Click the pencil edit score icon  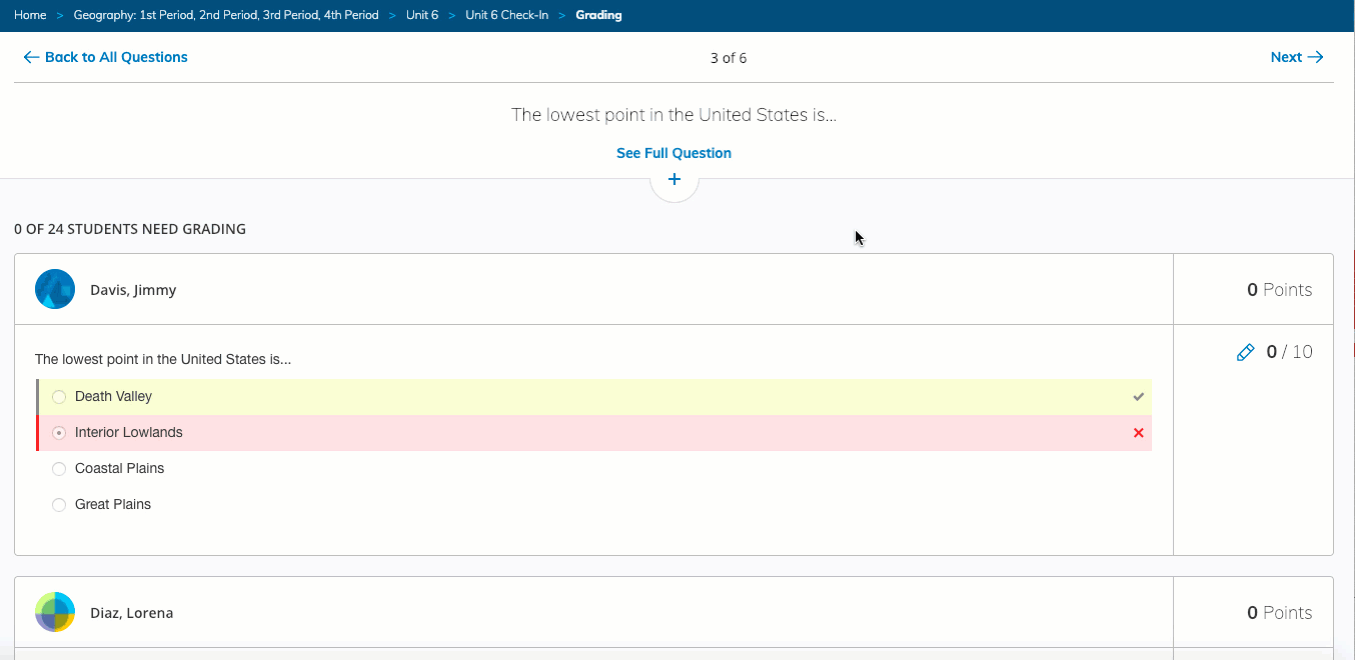[1245, 352]
